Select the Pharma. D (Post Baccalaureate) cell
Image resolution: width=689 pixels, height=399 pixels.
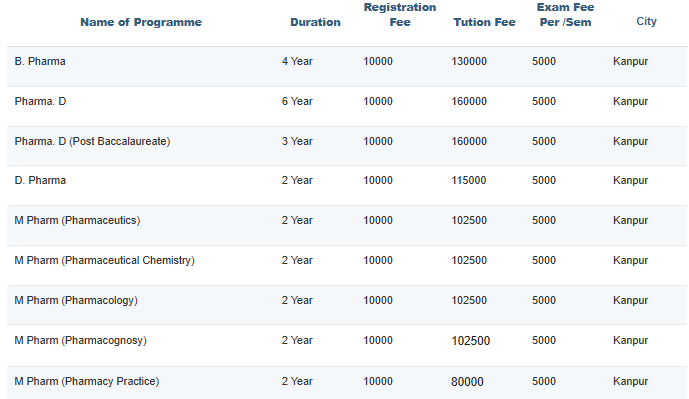(92, 141)
